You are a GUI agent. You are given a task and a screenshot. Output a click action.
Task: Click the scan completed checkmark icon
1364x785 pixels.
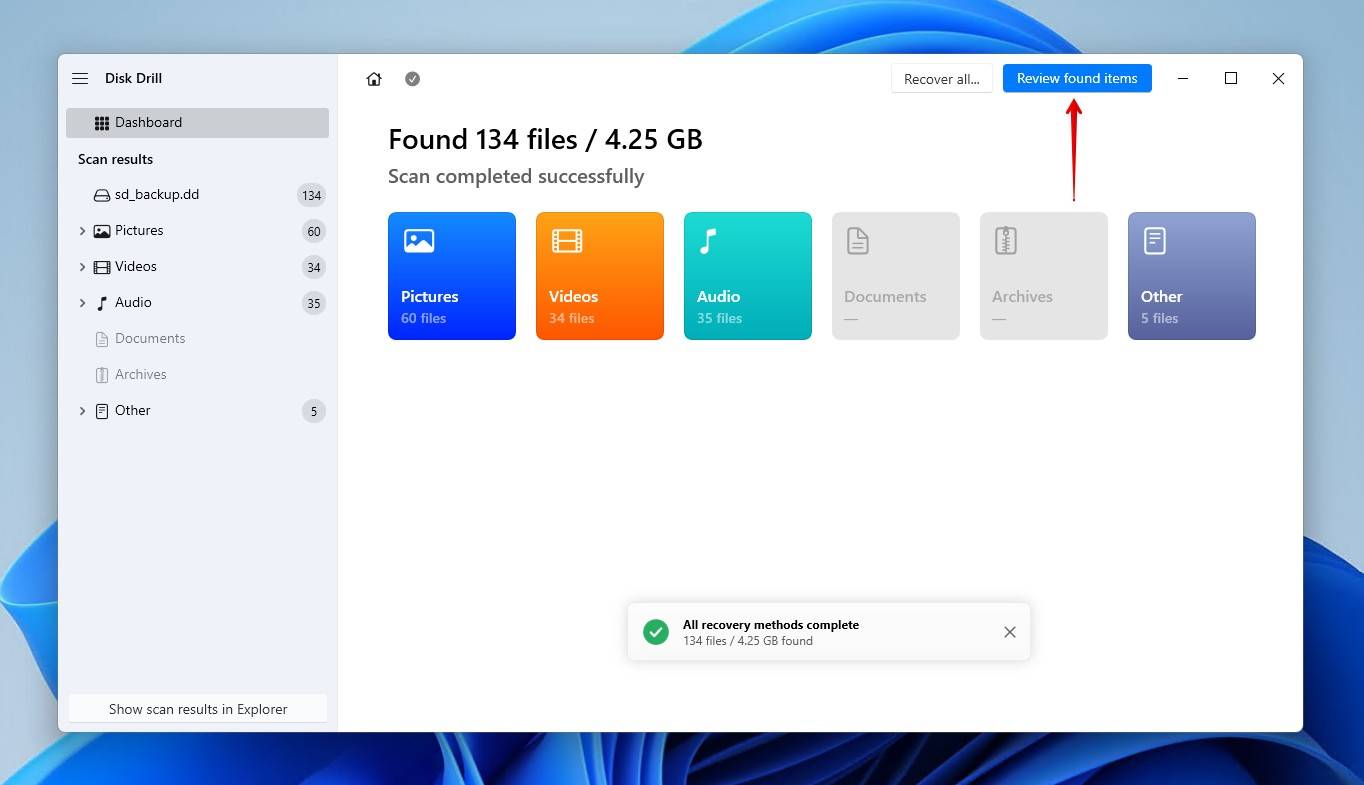tap(412, 78)
